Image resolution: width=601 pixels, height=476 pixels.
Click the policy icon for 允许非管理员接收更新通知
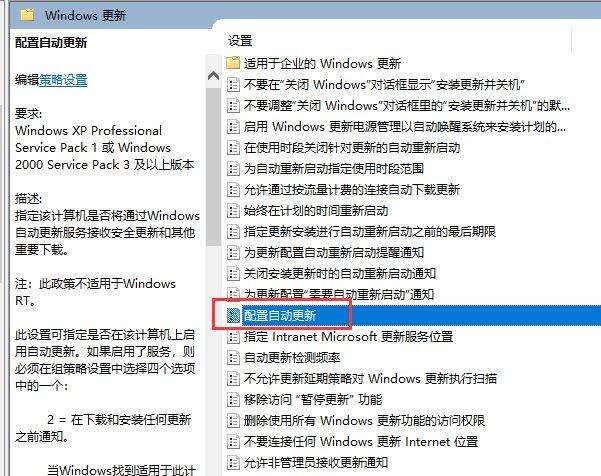(233, 463)
